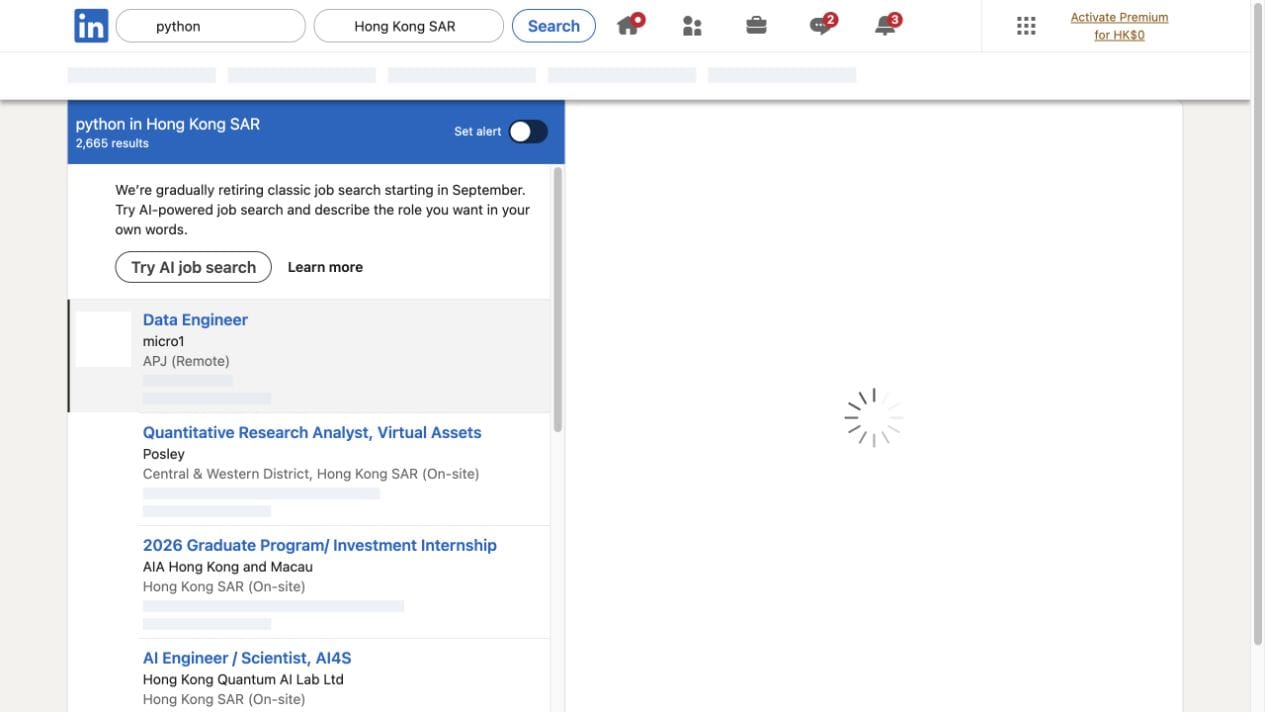Viewport: 1265px width, 712px height.
Task: Click the LinkedIn logo
Action: click(x=91, y=26)
